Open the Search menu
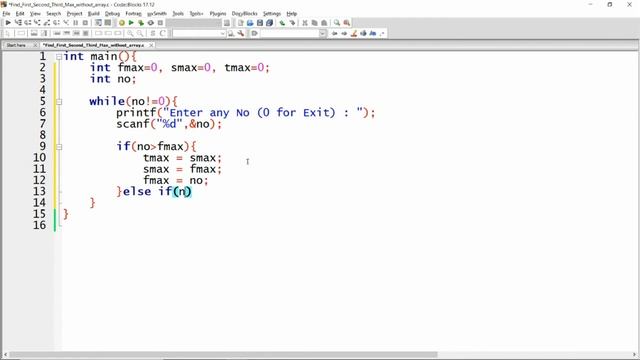The width and height of the screenshot is (640, 360). click(x=53, y=13)
